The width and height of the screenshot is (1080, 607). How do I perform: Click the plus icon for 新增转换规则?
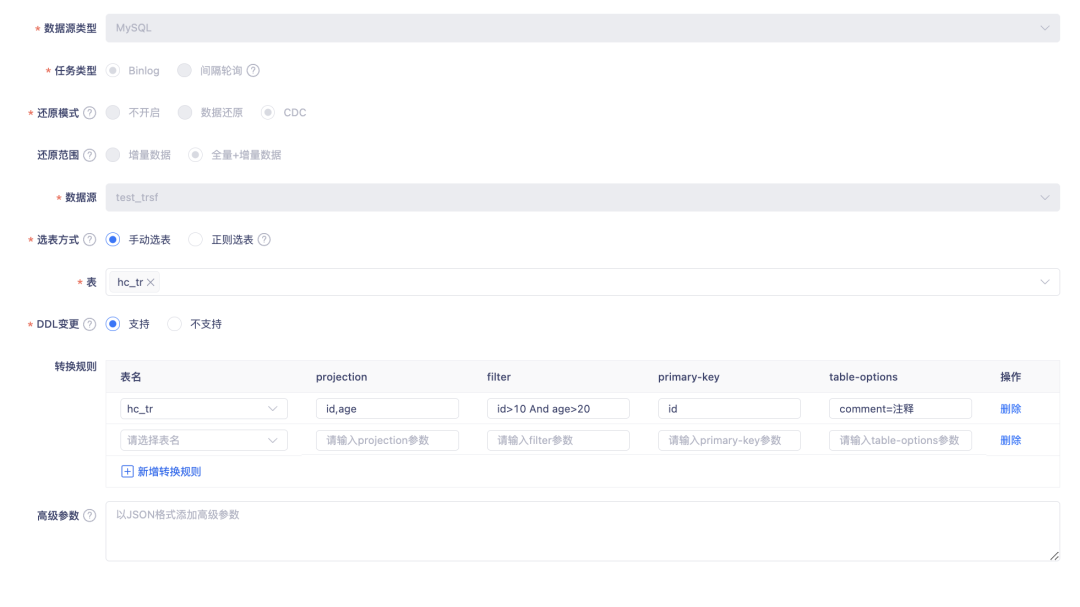click(127, 471)
